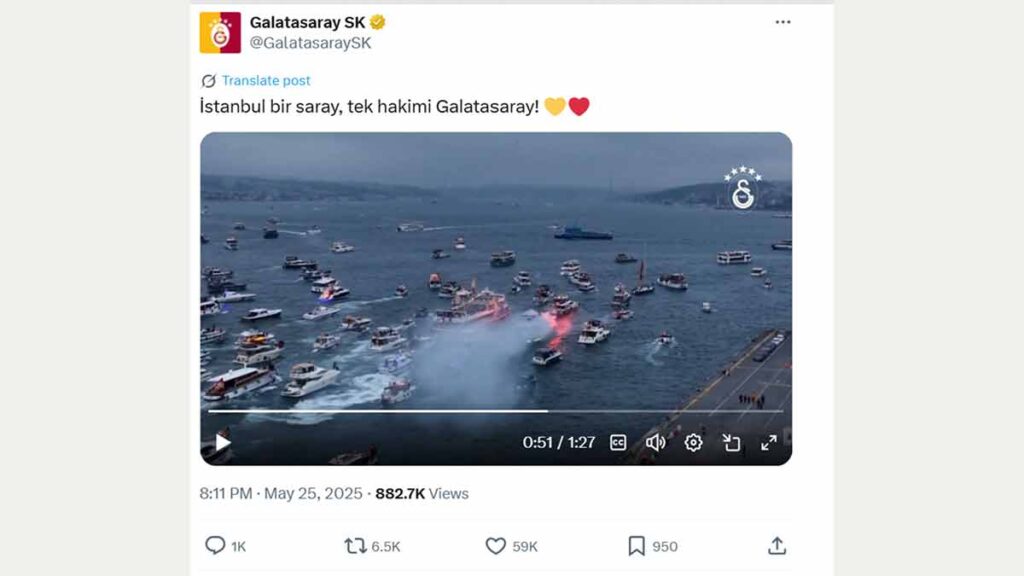Like the post with 59K likes

496,546
